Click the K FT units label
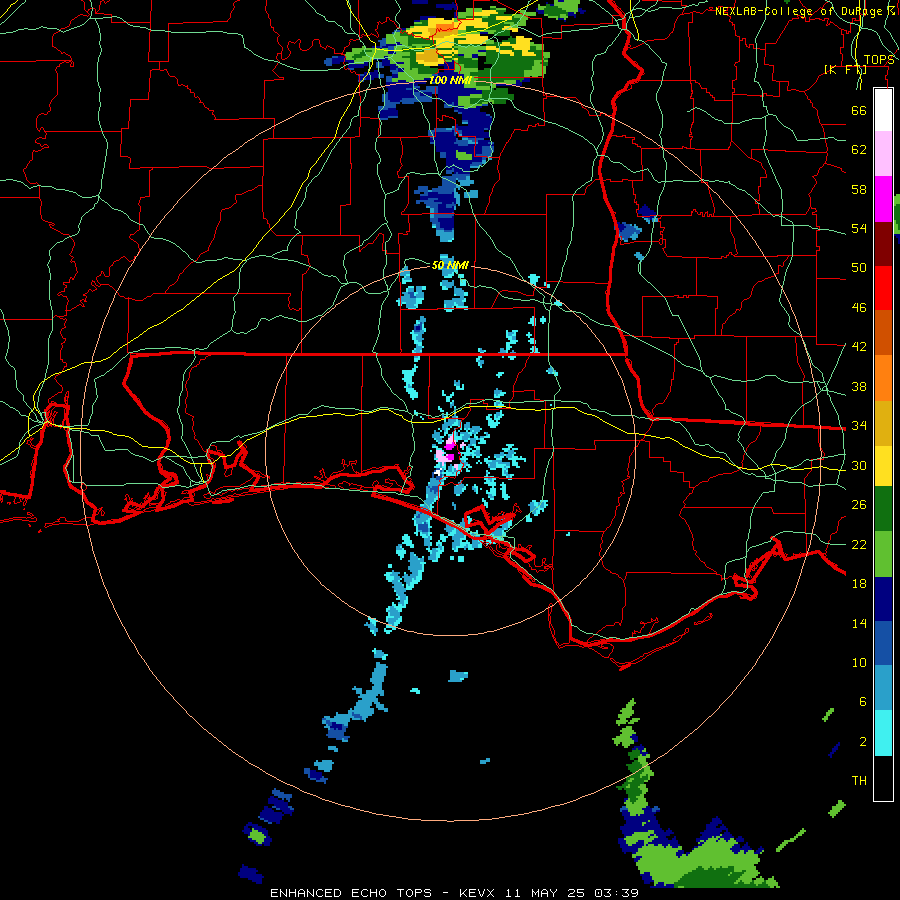Viewport: 900px width, 900px height. tap(845, 70)
